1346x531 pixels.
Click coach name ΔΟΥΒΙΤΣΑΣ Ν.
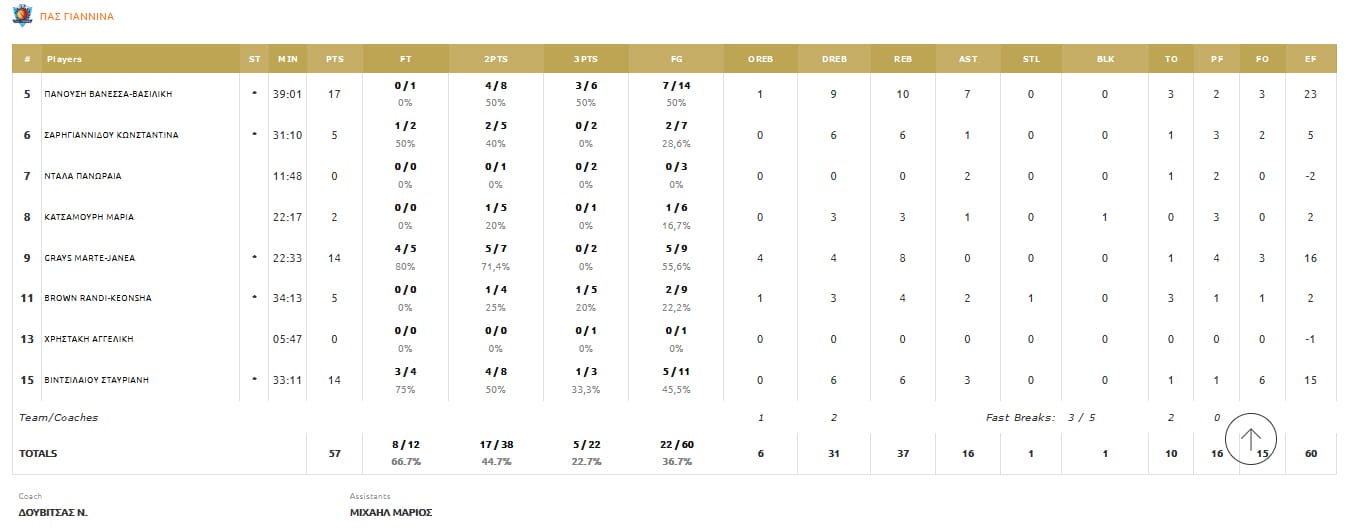(x=53, y=512)
